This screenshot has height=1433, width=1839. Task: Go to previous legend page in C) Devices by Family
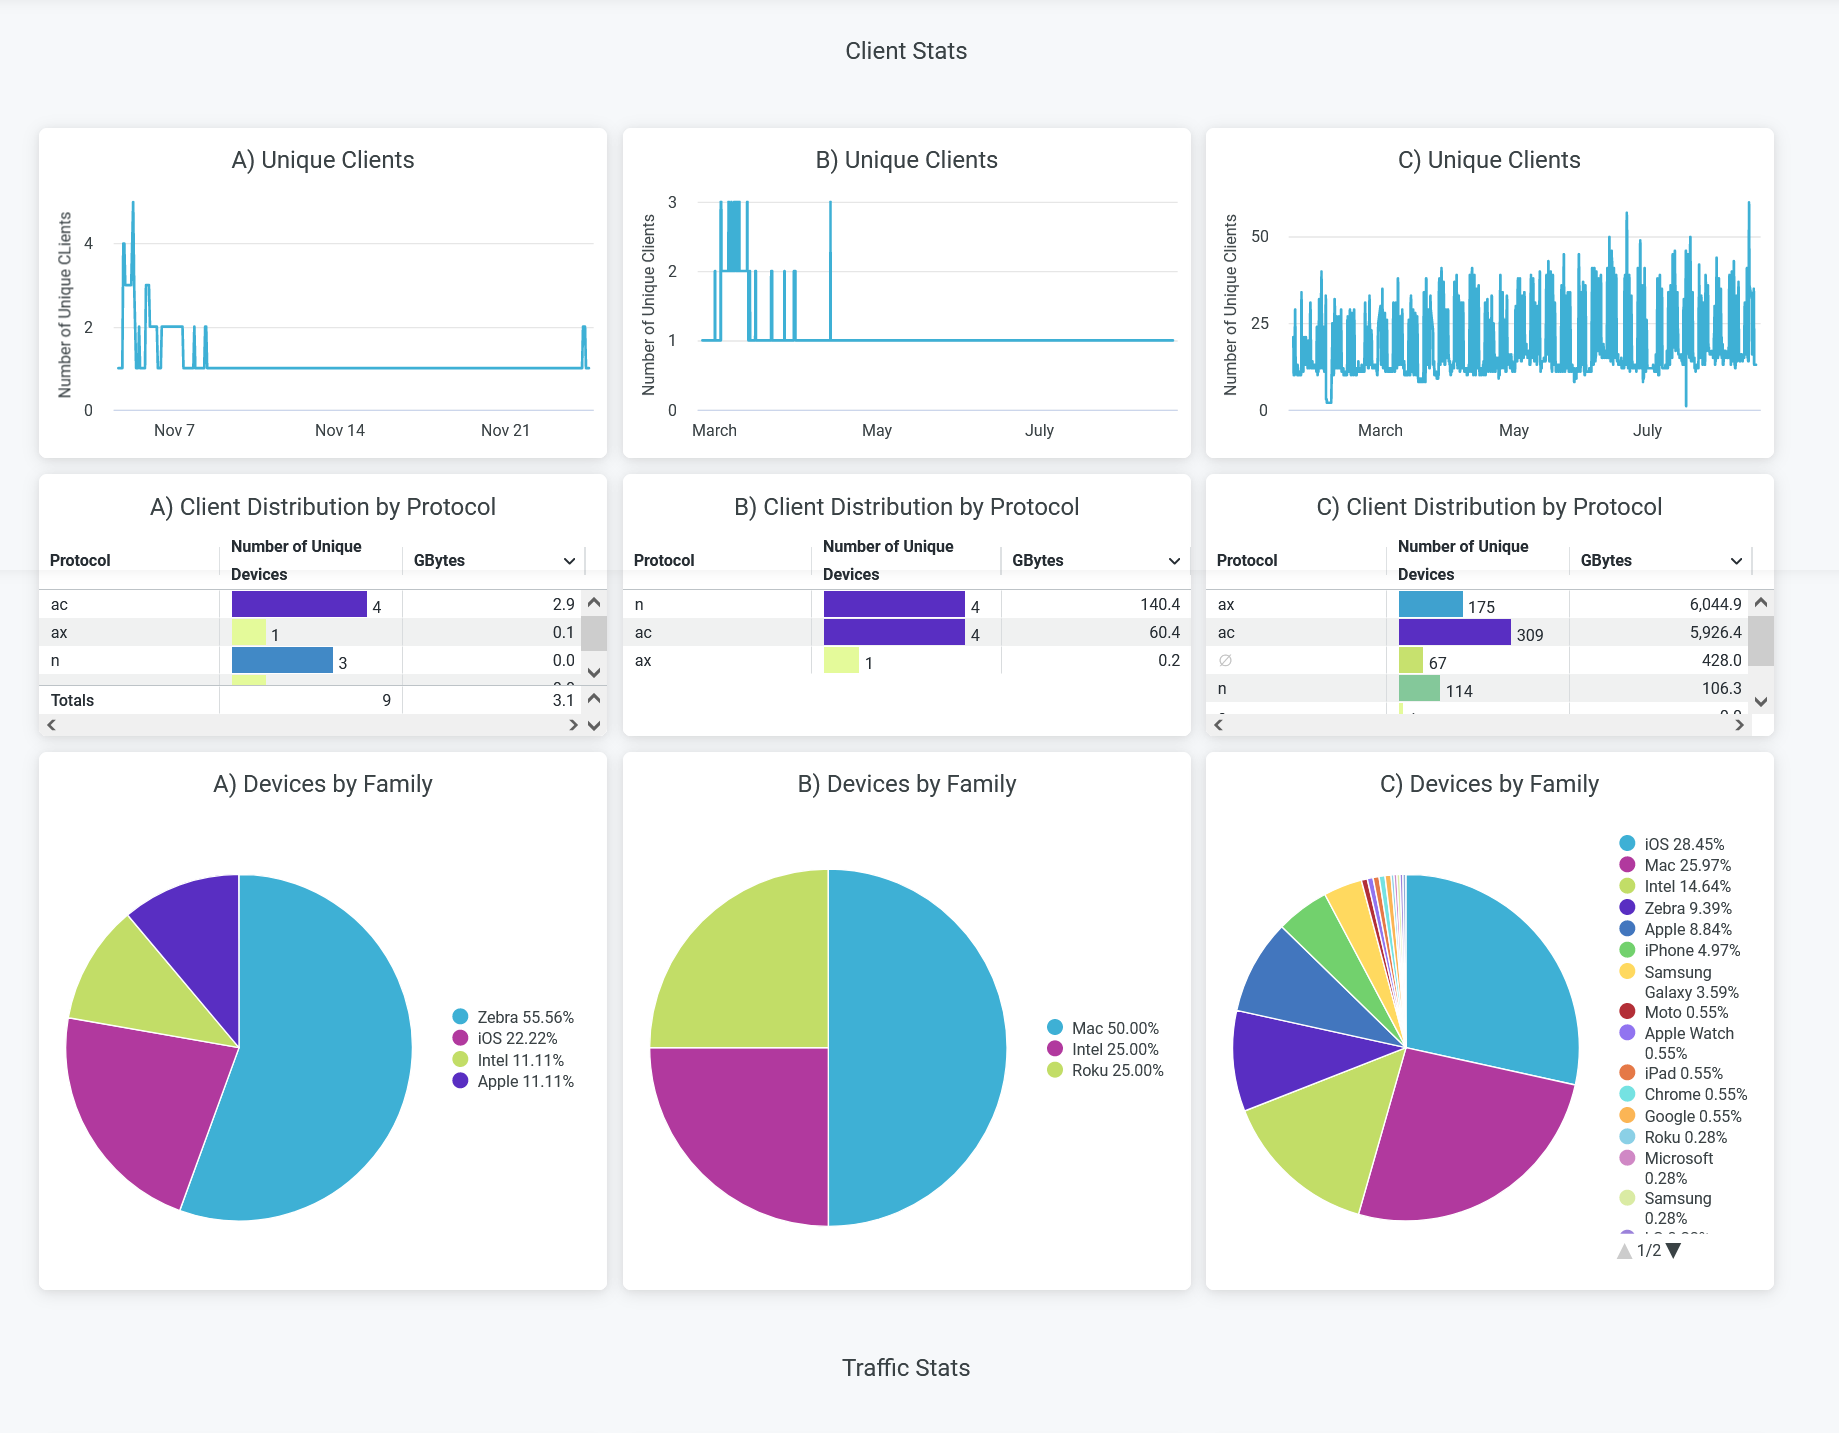coord(1624,1251)
